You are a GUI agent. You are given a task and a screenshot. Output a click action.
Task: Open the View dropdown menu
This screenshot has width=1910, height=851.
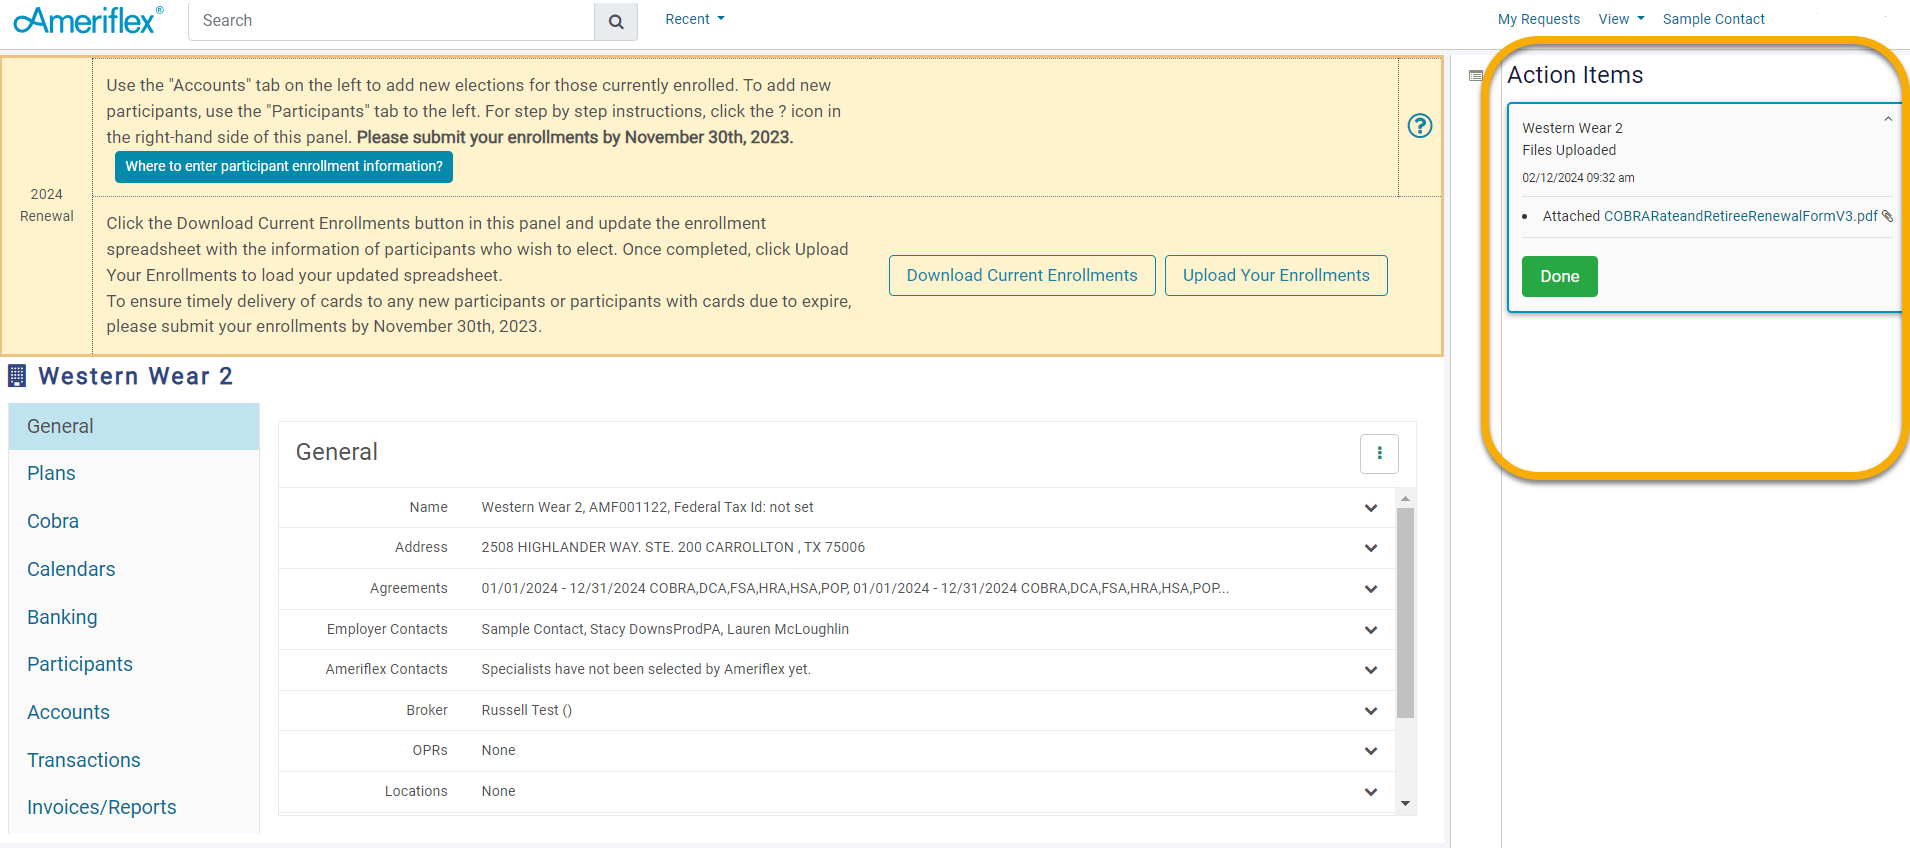[x=1621, y=19]
